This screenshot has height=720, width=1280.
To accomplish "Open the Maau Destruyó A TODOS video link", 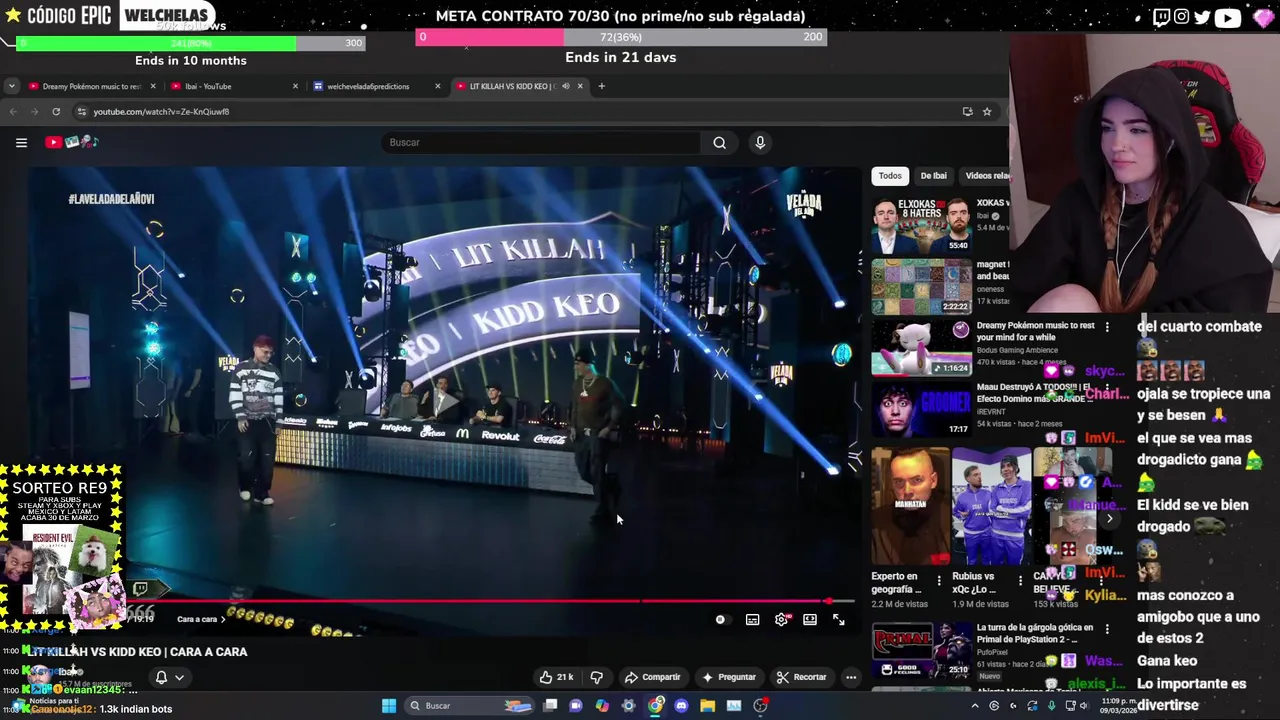I will [1034, 392].
